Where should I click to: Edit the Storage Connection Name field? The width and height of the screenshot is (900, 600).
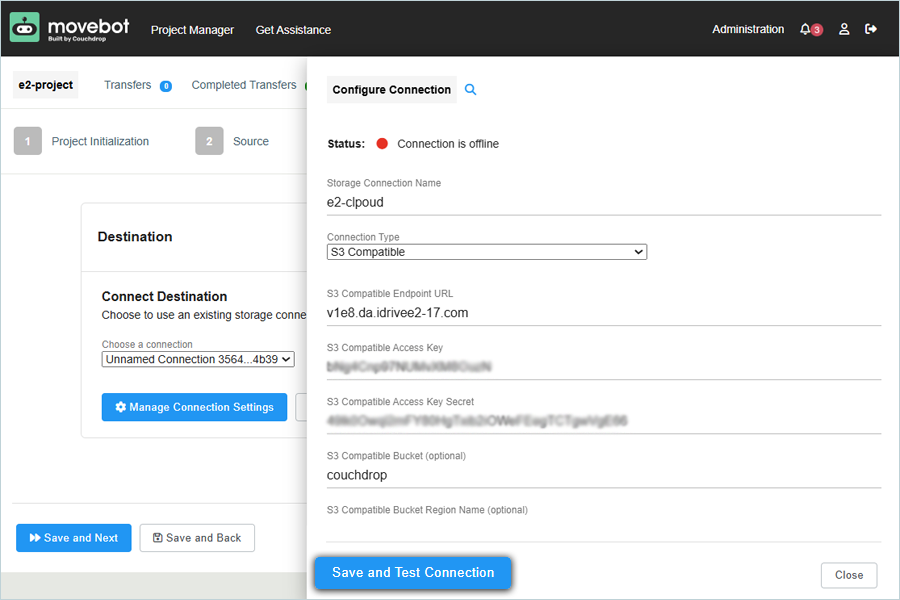pos(603,202)
